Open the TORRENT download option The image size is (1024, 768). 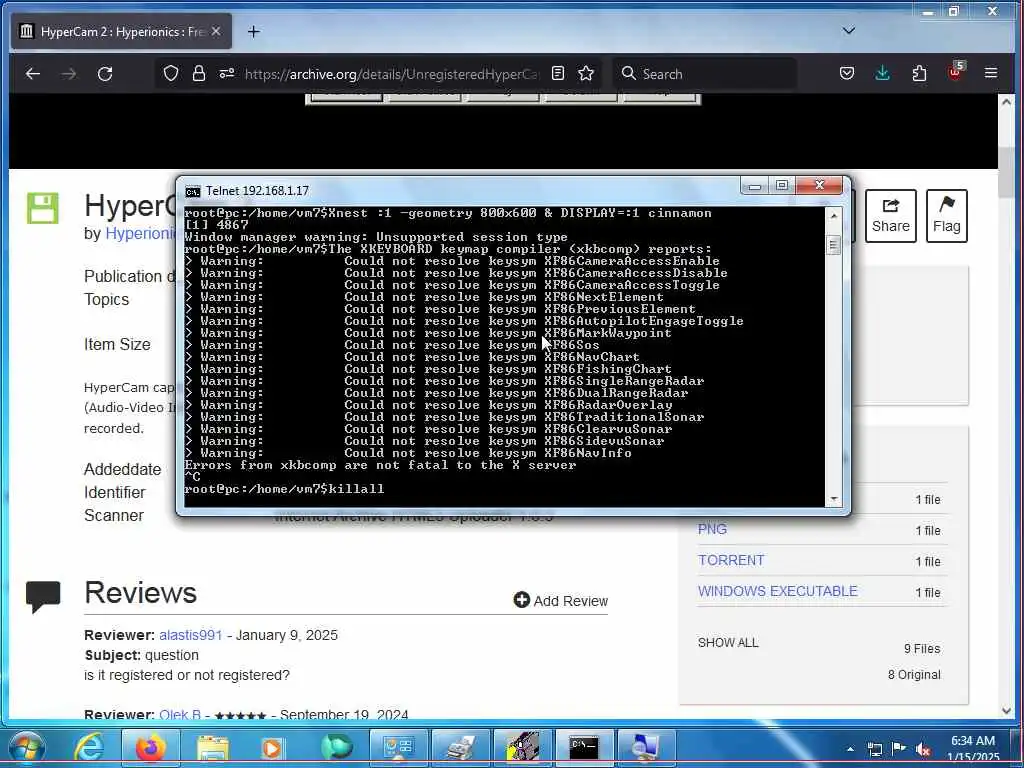(731, 561)
